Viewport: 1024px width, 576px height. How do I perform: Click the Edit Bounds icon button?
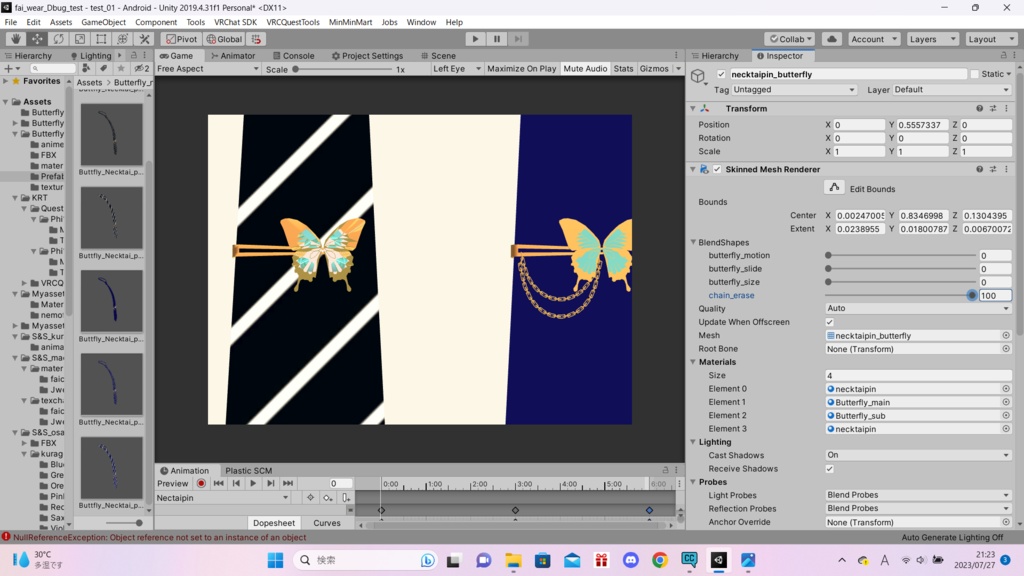pyautogui.click(x=834, y=188)
